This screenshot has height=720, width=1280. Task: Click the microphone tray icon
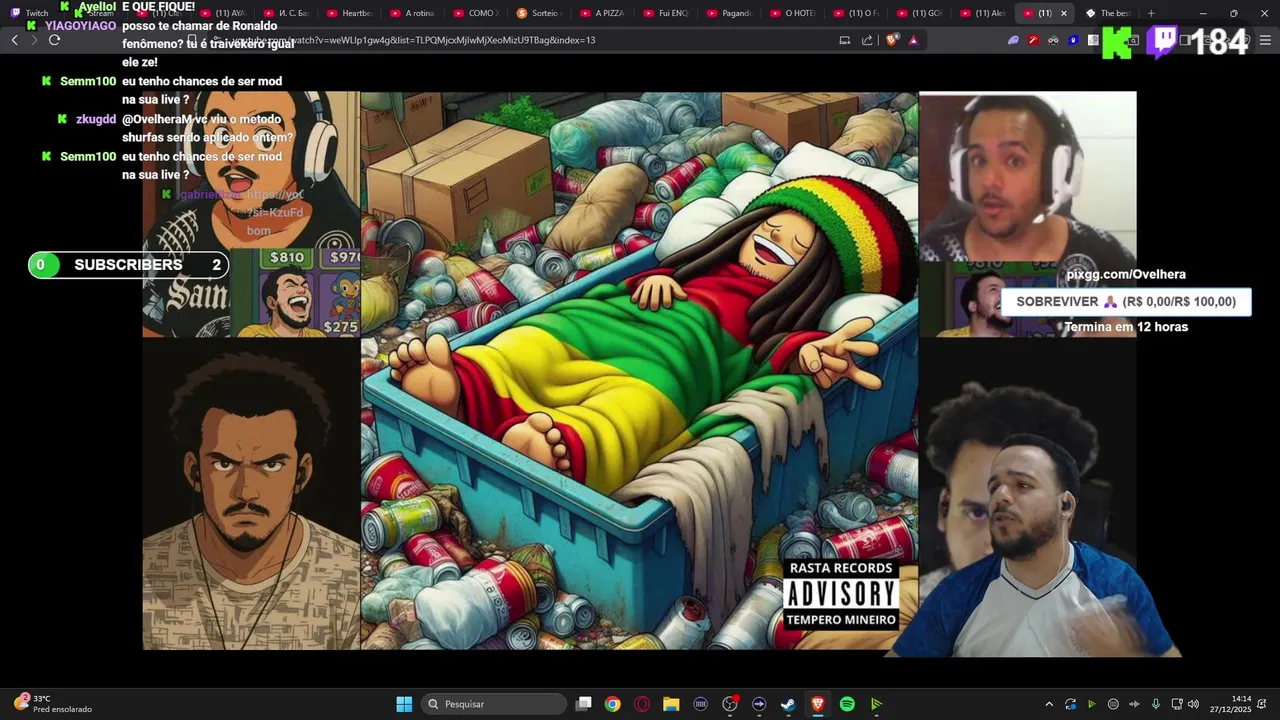[1156, 704]
